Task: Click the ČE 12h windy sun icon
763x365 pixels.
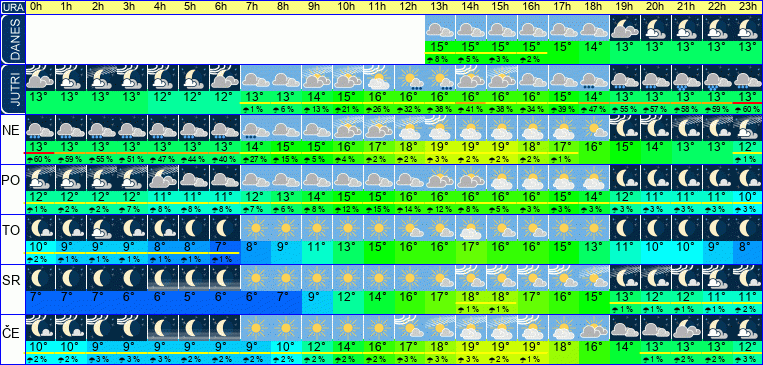Action: pos(409,328)
